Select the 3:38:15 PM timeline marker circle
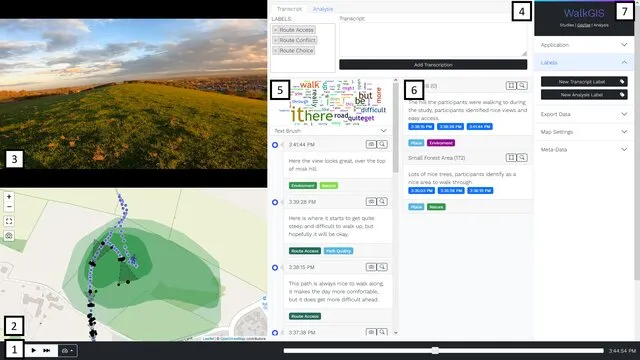Viewport: 640px width, 360px height. 275,267
